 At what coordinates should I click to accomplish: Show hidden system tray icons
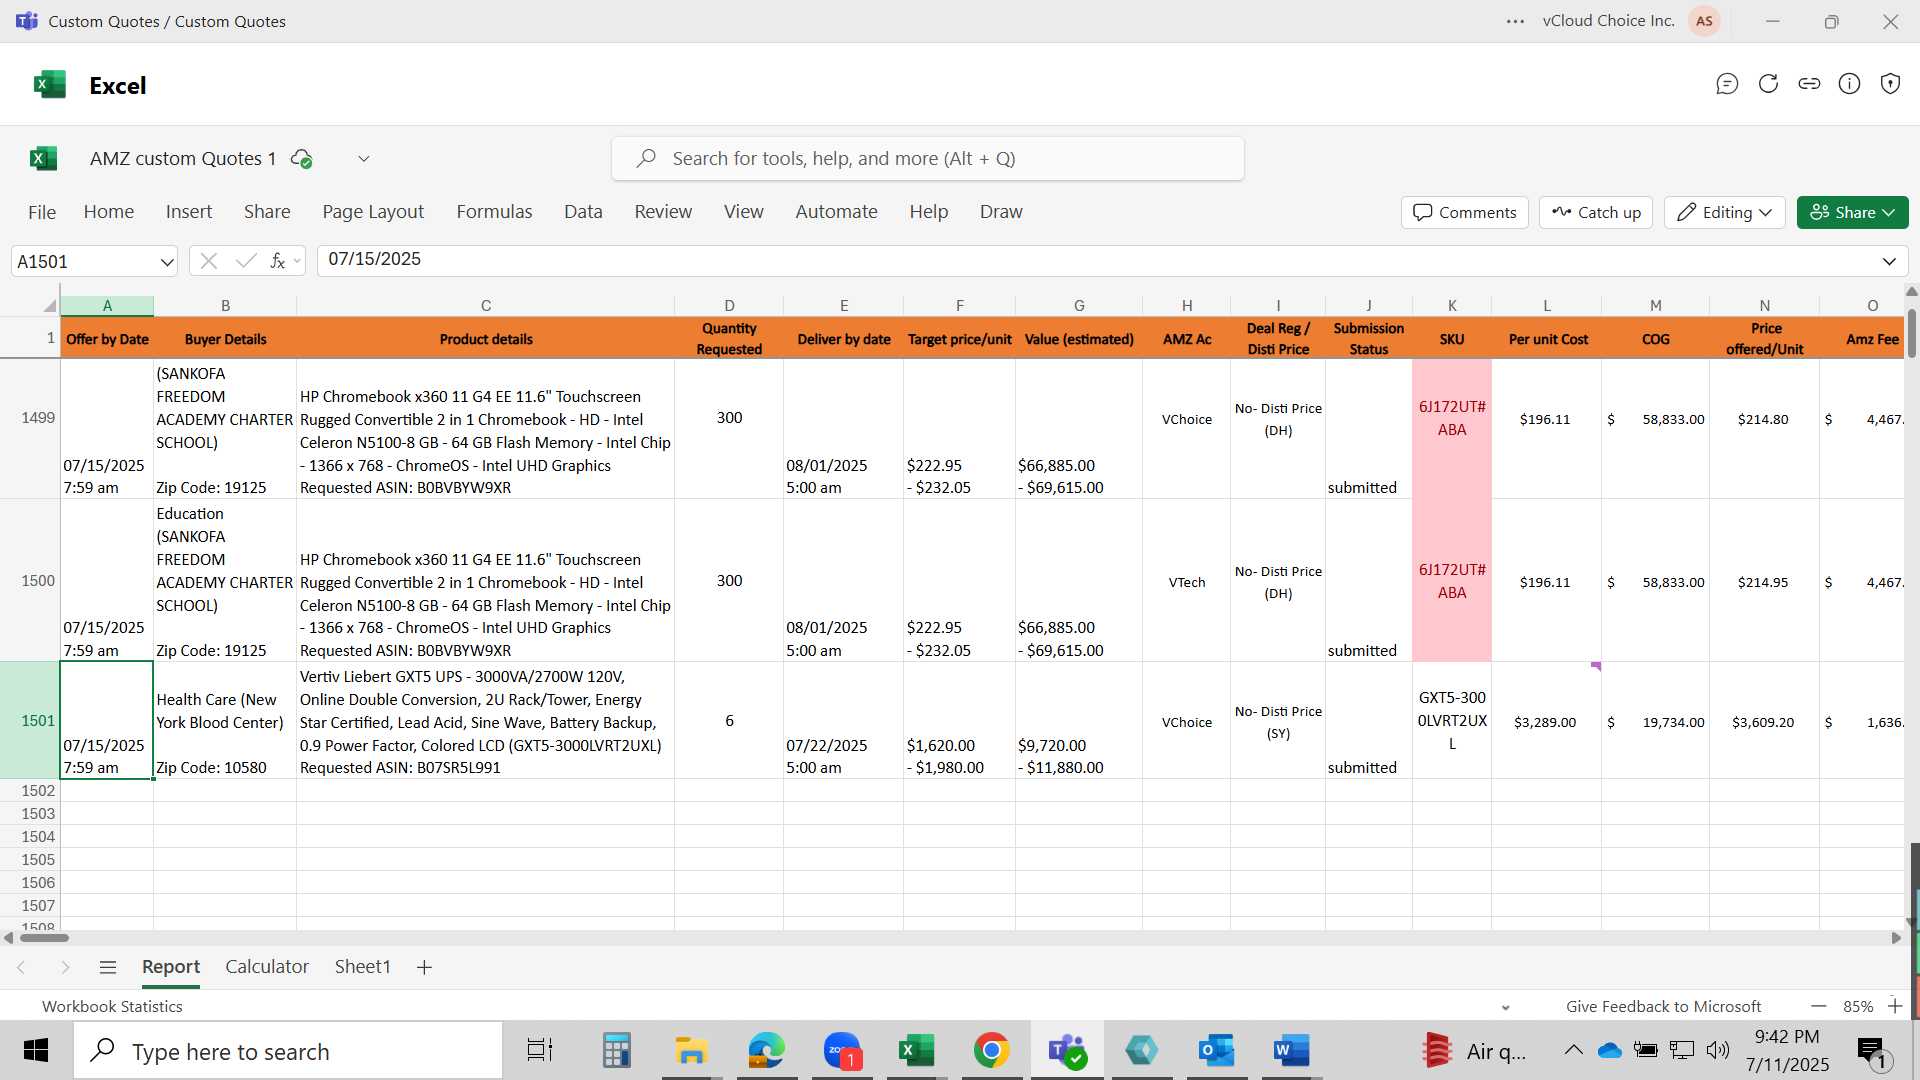[1573, 1050]
